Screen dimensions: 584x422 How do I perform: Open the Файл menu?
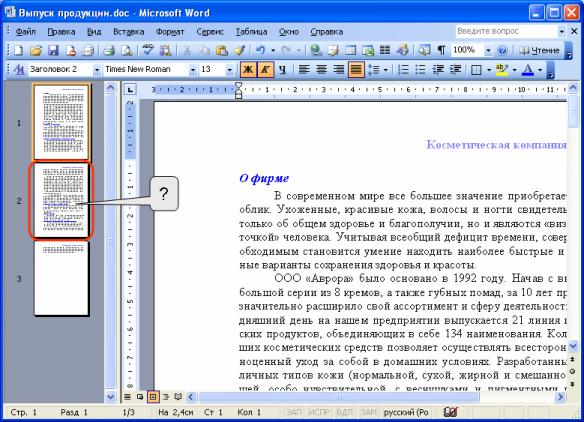click(x=26, y=32)
